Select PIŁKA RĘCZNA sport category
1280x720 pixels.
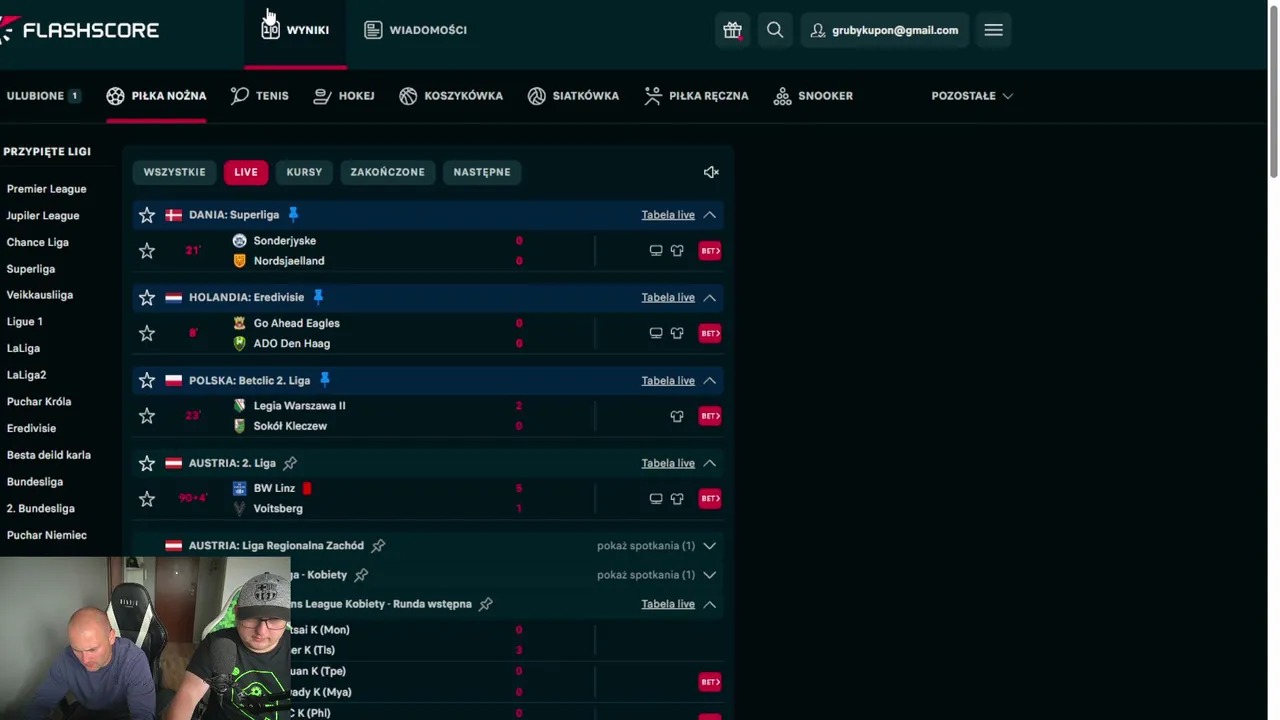pyautogui.click(x=696, y=96)
